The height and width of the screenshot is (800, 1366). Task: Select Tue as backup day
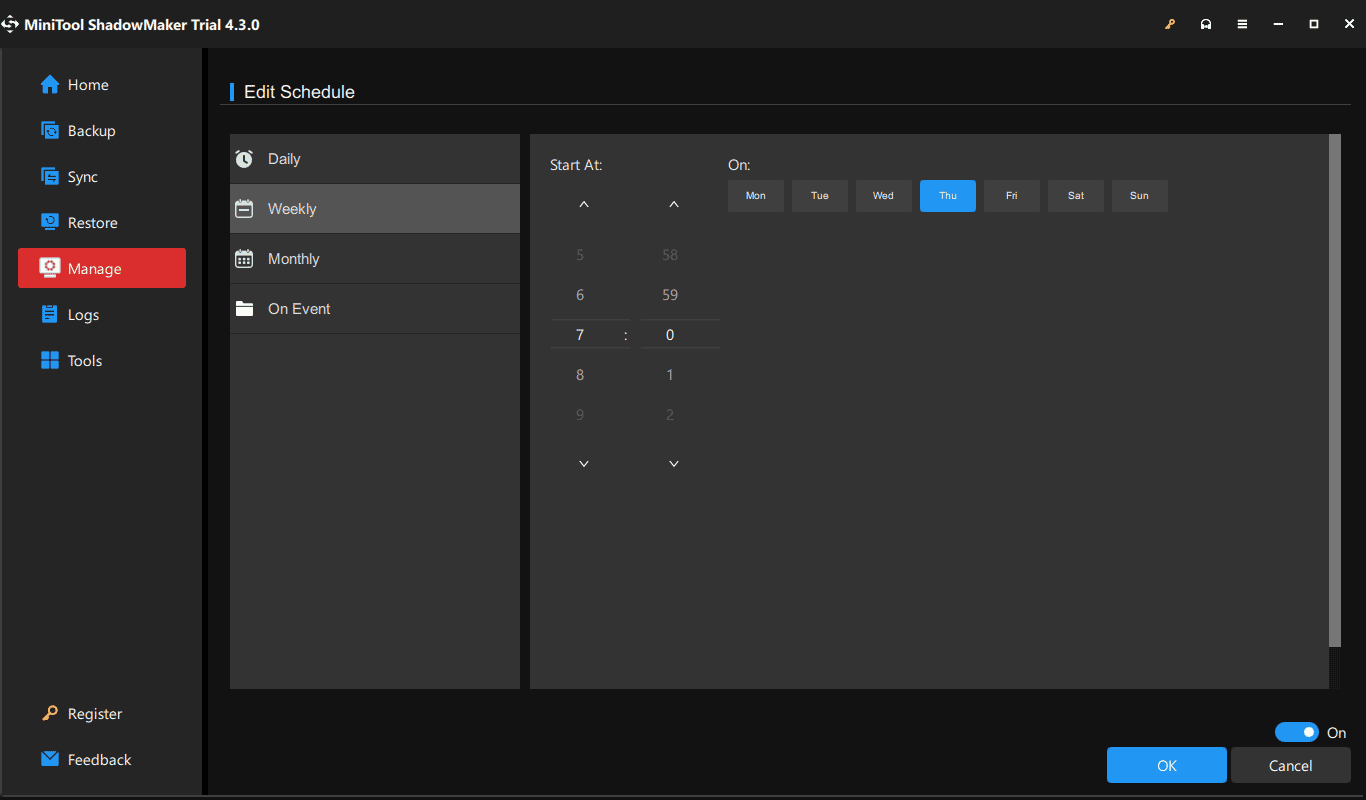click(x=820, y=196)
